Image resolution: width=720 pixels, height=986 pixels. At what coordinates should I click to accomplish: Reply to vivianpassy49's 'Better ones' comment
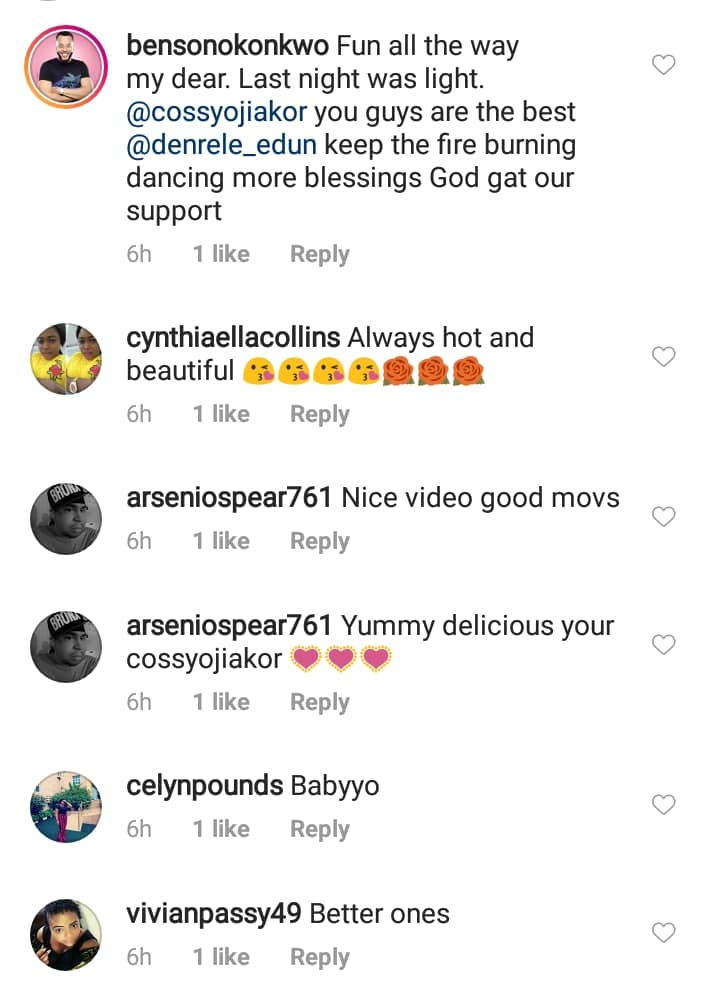pyautogui.click(x=319, y=957)
